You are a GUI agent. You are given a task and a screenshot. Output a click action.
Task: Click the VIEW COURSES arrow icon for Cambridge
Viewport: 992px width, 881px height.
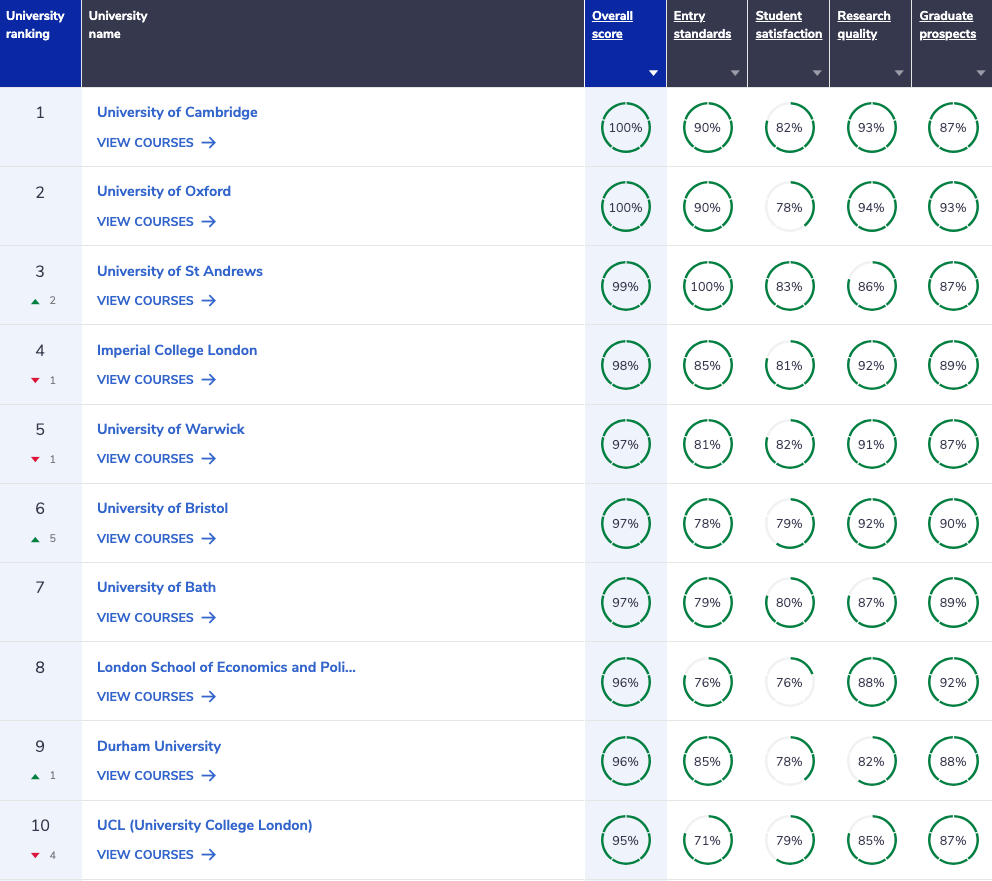click(x=210, y=142)
